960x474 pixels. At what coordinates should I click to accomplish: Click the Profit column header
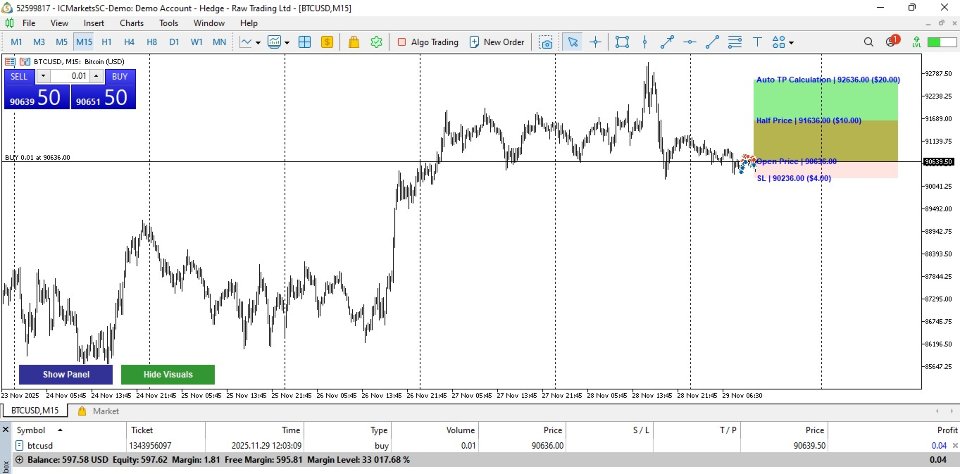947,430
